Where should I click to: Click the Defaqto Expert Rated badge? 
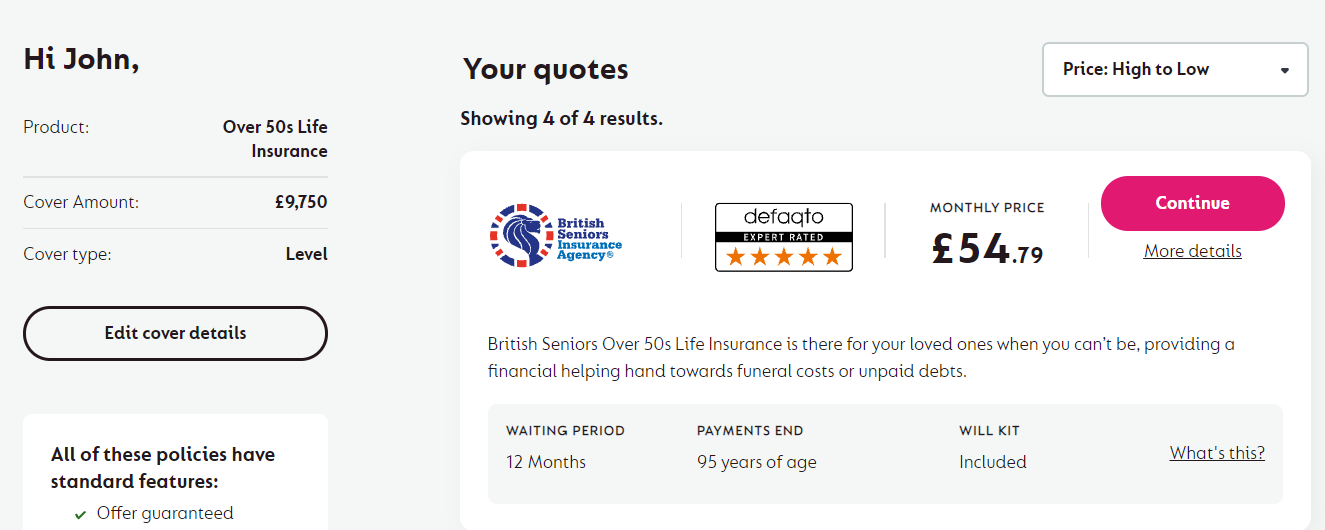784,237
